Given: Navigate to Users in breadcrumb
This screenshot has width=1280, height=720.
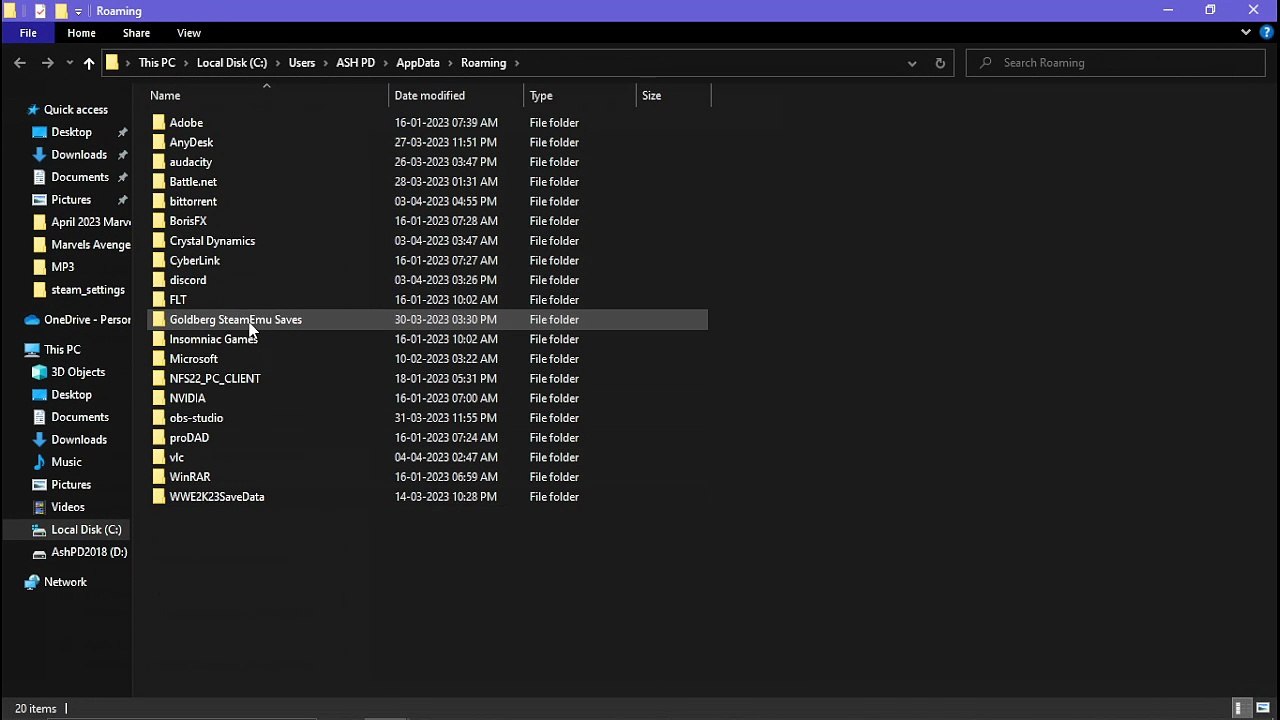Looking at the screenshot, I should click(x=302, y=63).
